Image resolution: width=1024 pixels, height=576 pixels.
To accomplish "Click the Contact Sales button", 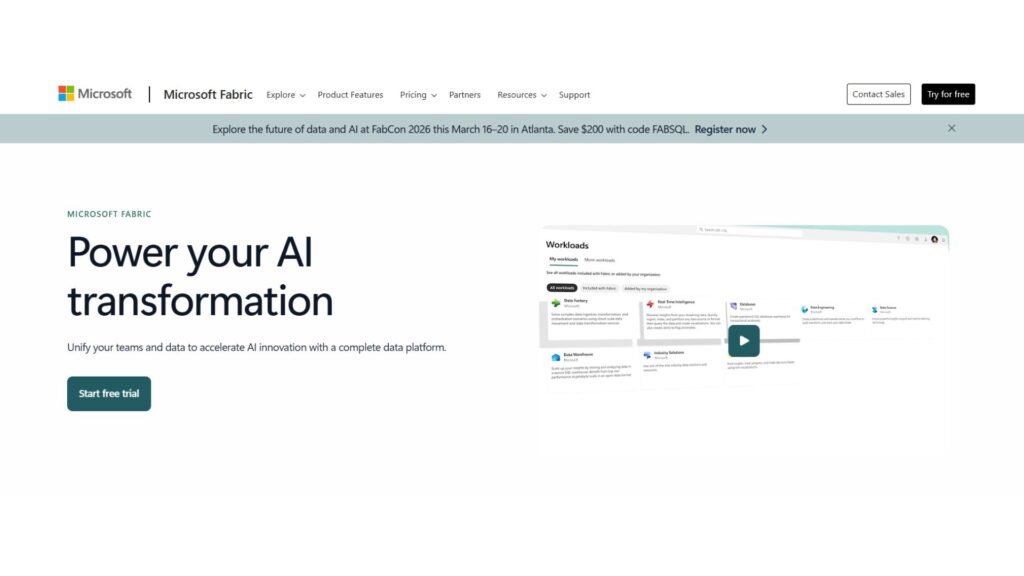I will click(x=878, y=94).
